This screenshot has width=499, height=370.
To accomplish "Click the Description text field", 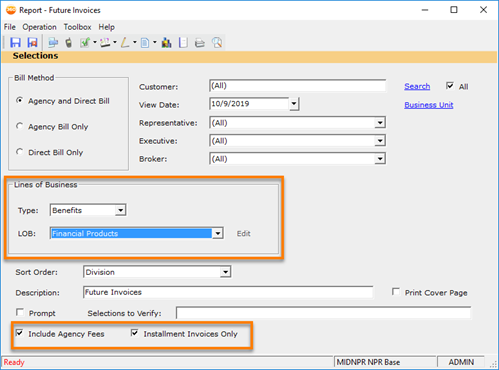I will [x=228, y=292].
